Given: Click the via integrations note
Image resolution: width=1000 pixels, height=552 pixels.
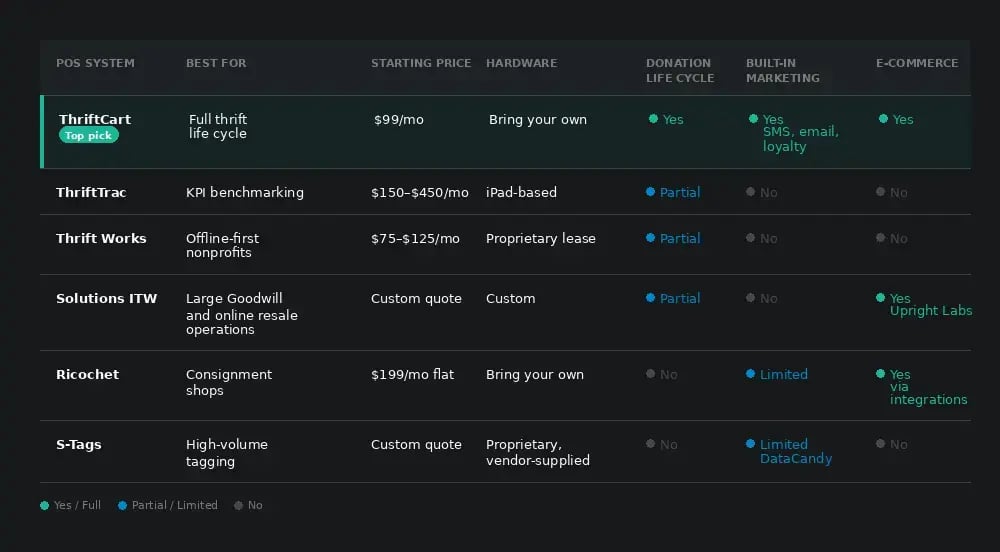Looking at the screenshot, I should point(929,393).
